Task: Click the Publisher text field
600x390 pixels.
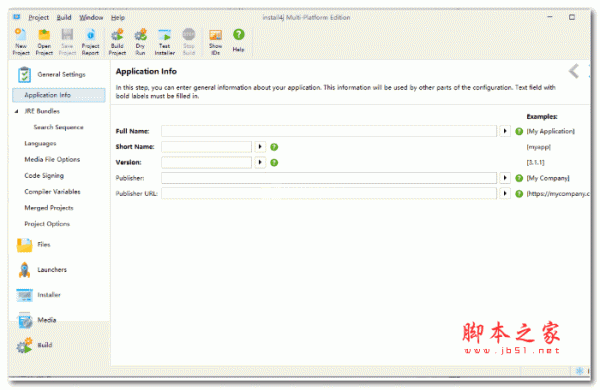Action: 329,178
